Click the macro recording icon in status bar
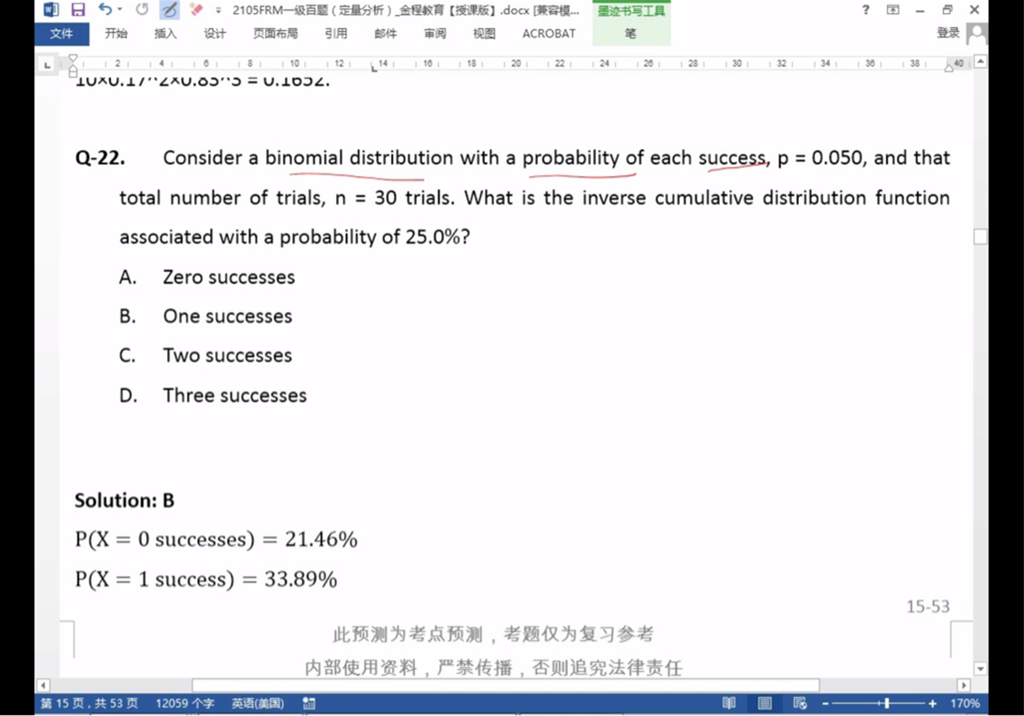The height and width of the screenshot is (716, 1024). tap(310, 704)
